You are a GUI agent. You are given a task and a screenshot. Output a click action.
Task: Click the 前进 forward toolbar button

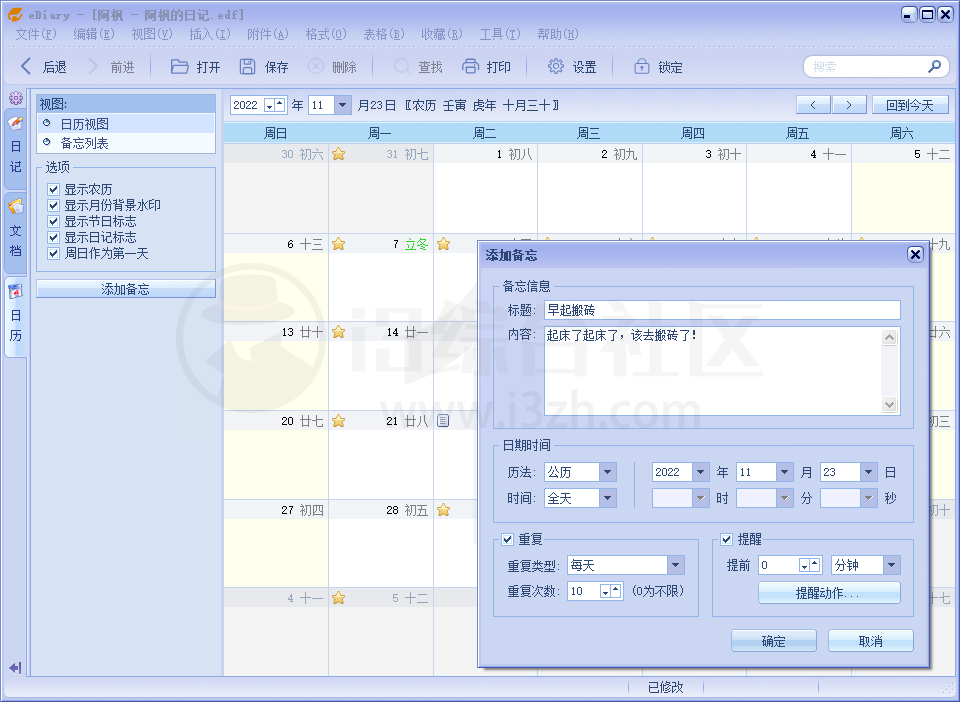click(x=111, y=67)
